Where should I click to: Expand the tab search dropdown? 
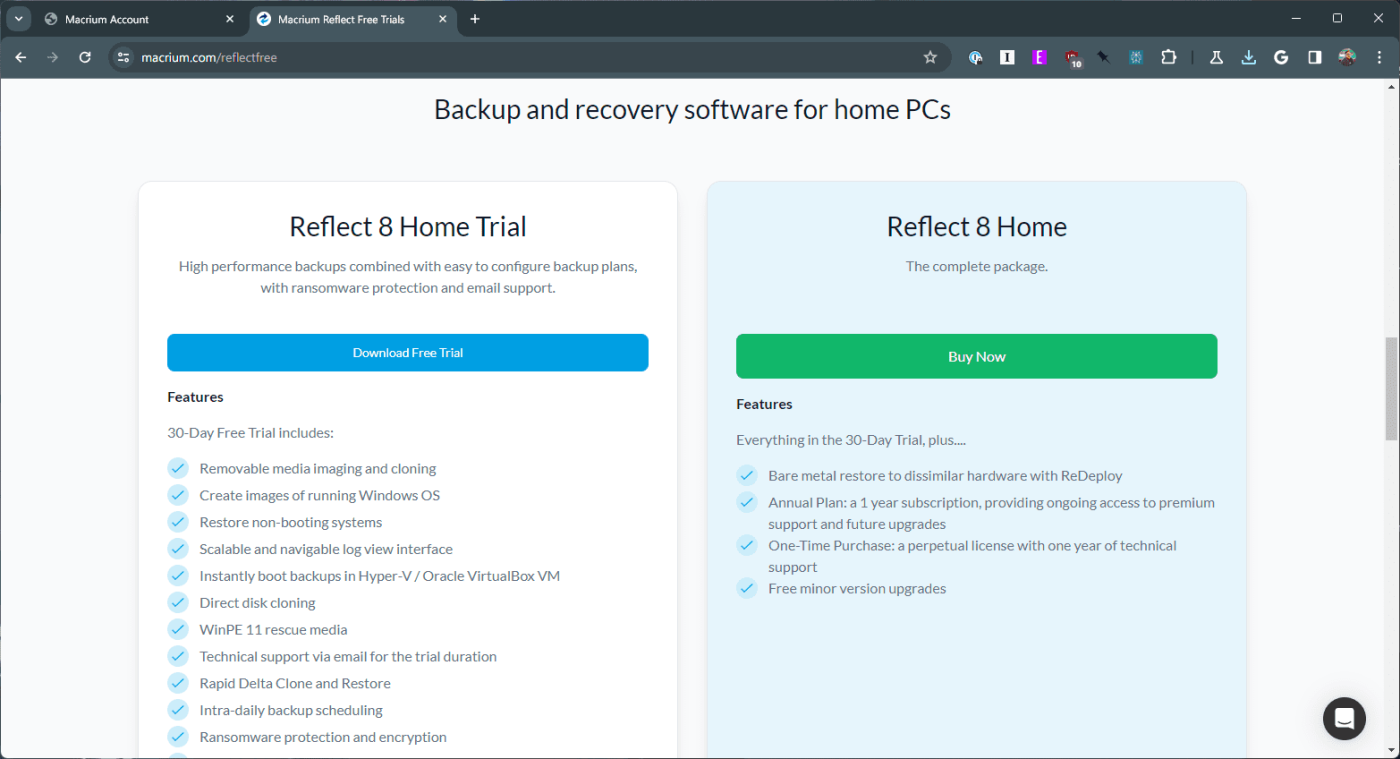(x=18, y=19)
